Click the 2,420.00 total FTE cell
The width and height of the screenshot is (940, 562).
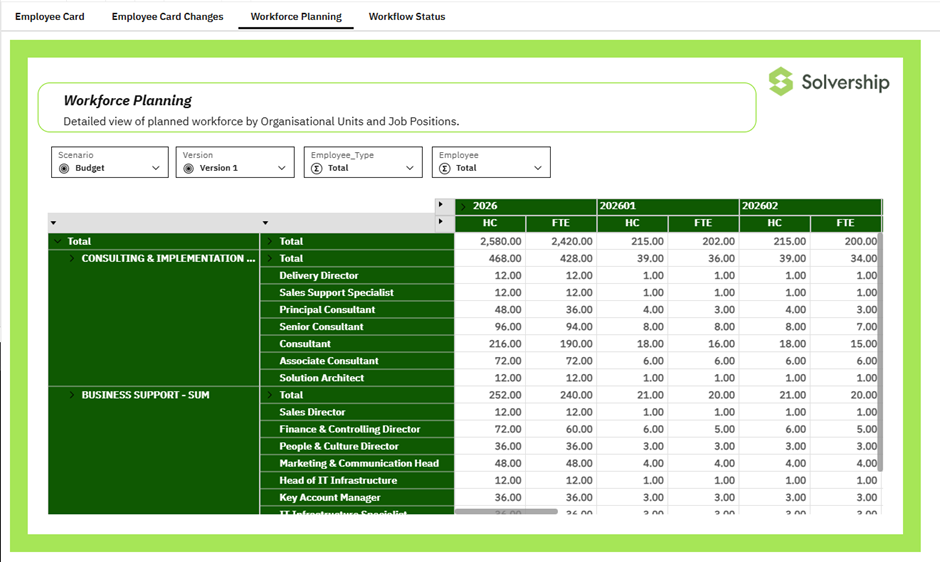561,241
